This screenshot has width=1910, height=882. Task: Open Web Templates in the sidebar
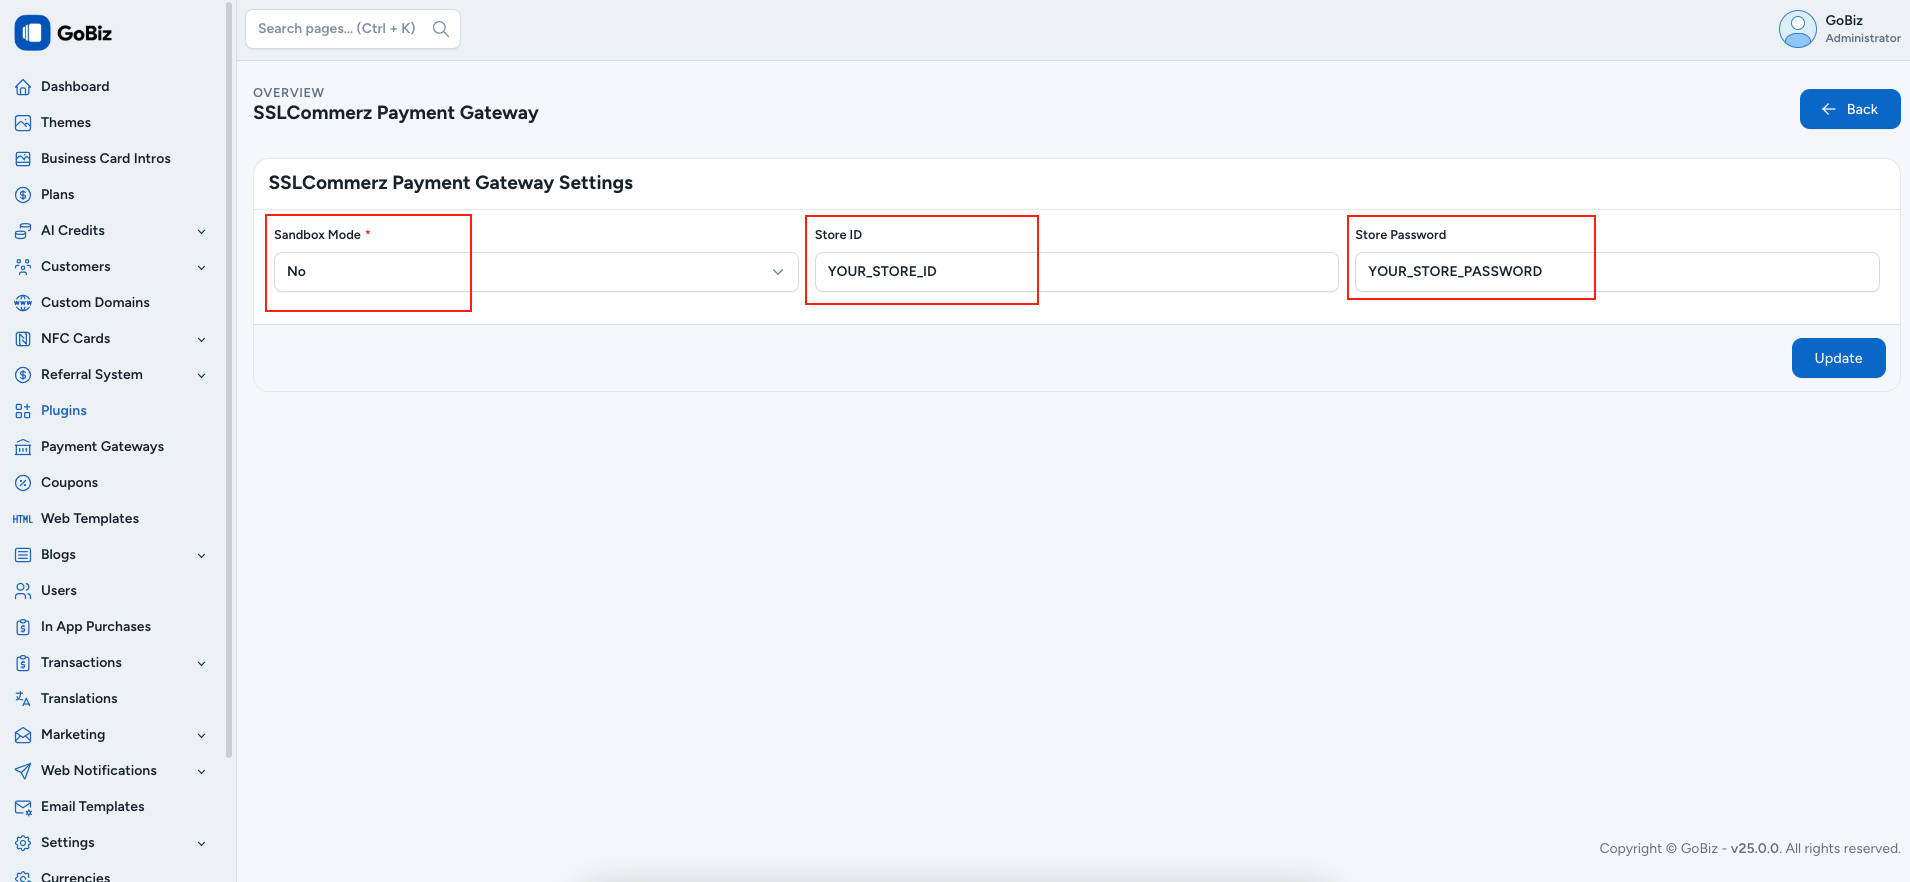tap(112, 519)
